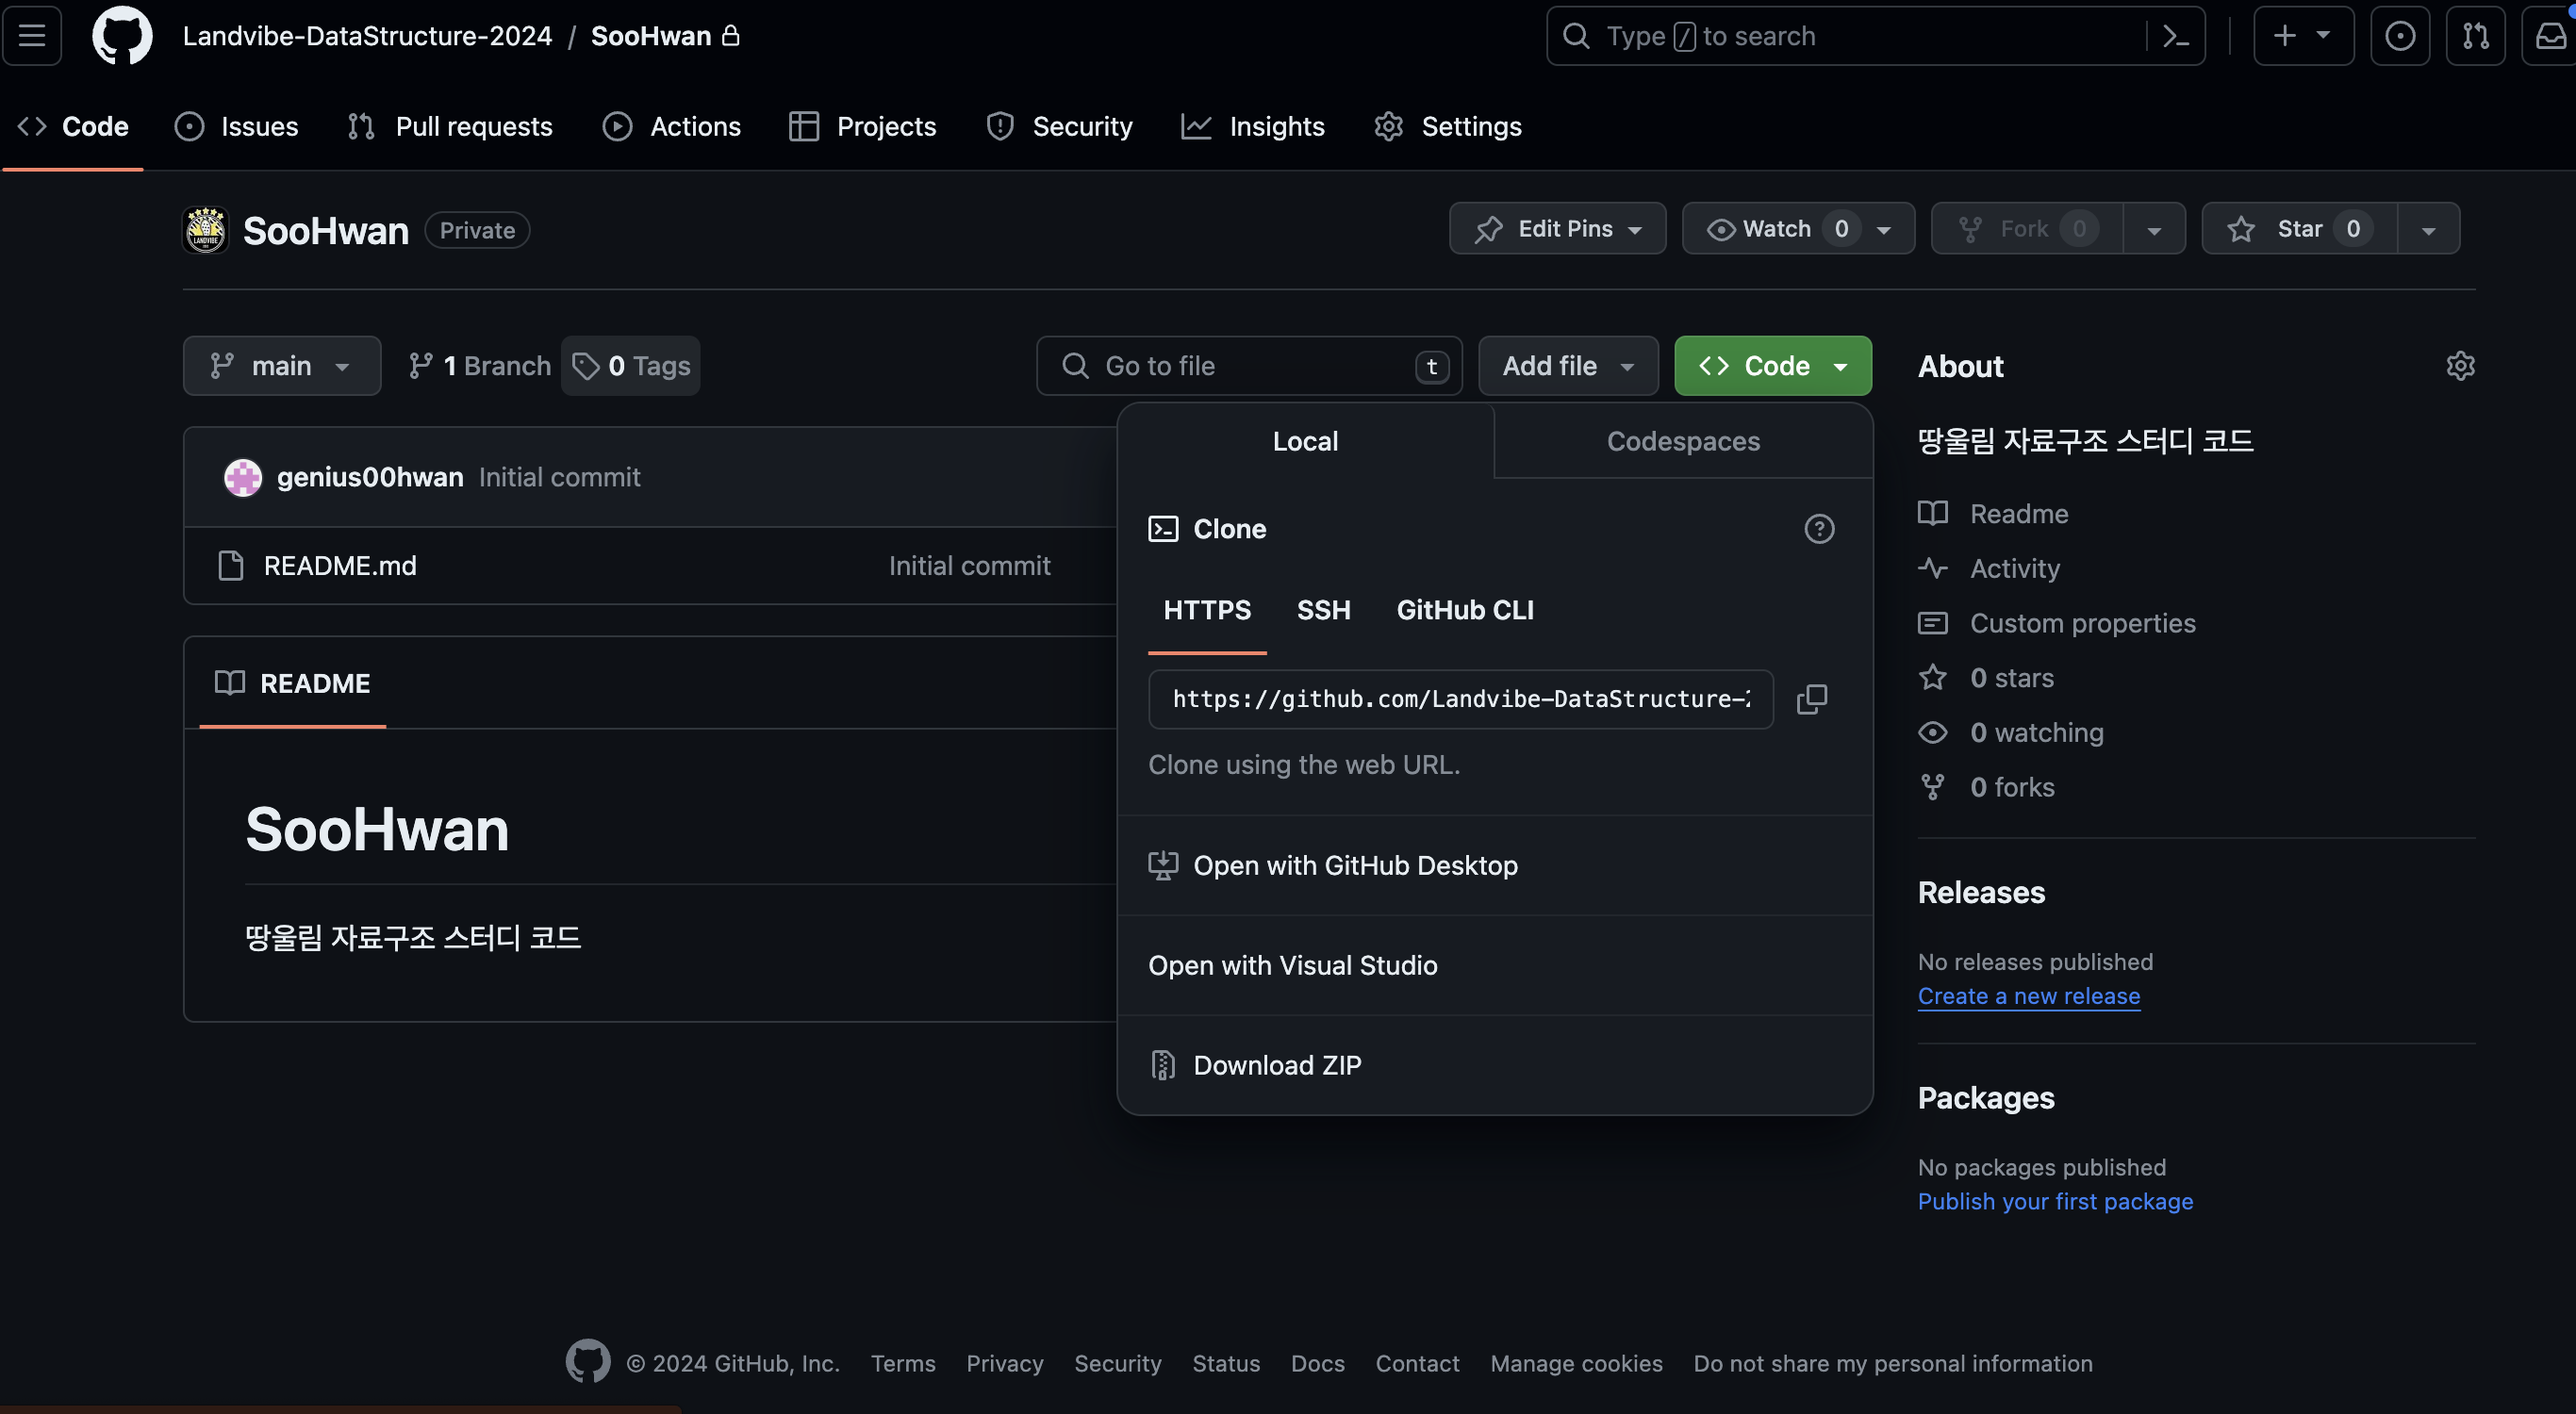Open the command palette icon
This screenshot has height=1414, width=2576.
pyautogui.click(x=2175, y=36)
